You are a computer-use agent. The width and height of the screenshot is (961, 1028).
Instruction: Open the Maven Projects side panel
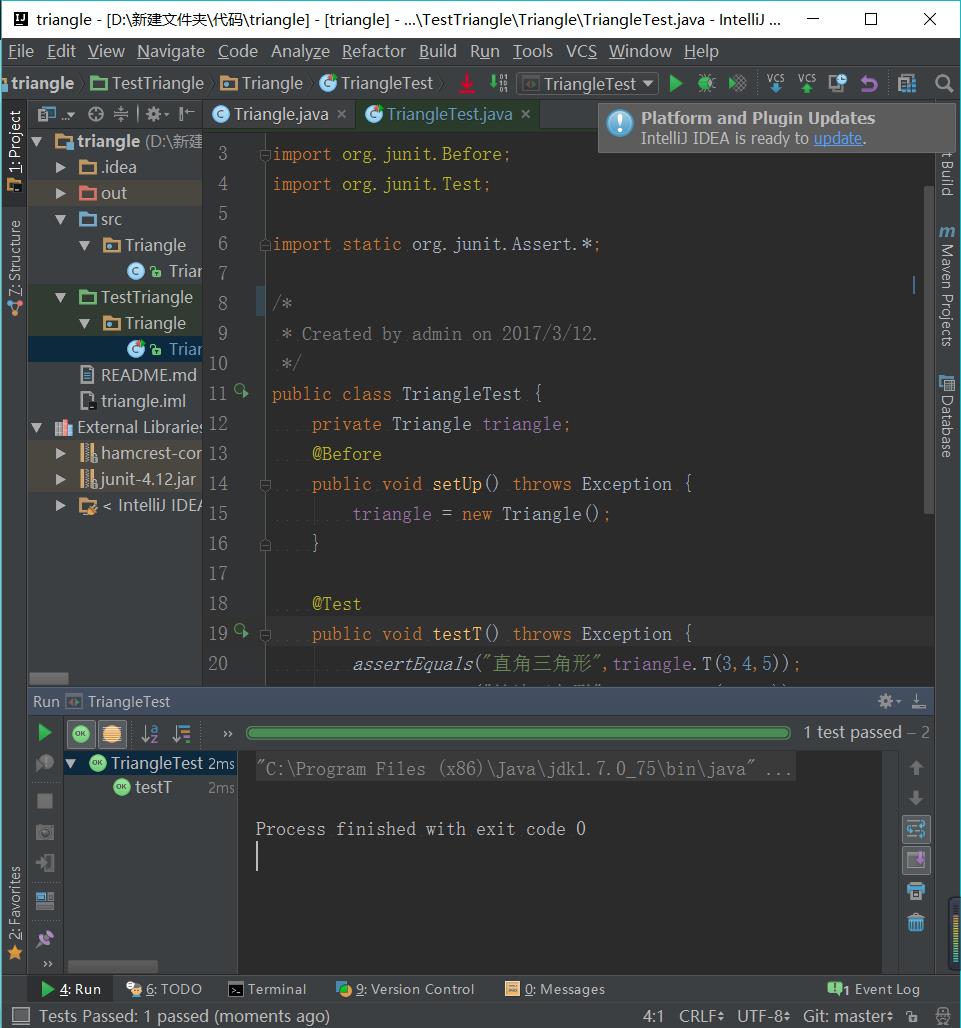pyautogui.click(x=946, y=287)
